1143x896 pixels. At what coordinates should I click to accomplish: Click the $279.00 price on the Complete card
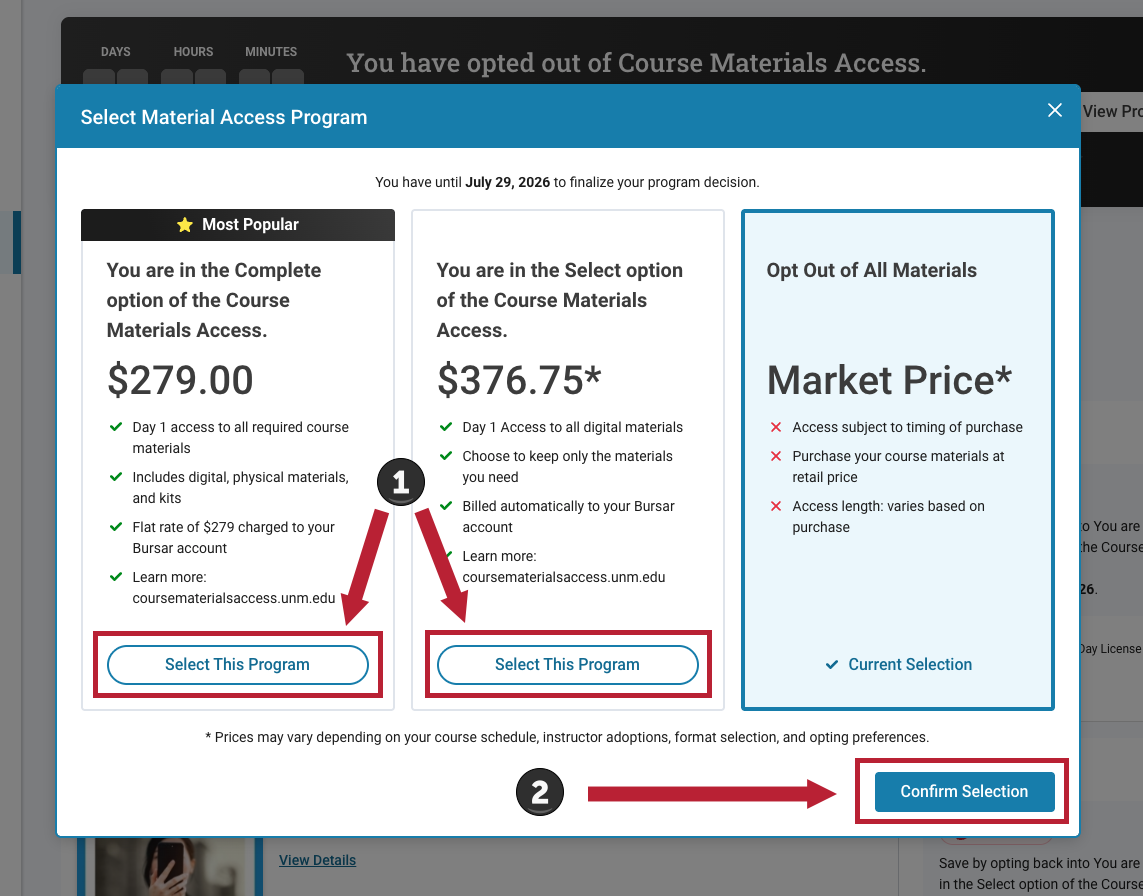180,380
